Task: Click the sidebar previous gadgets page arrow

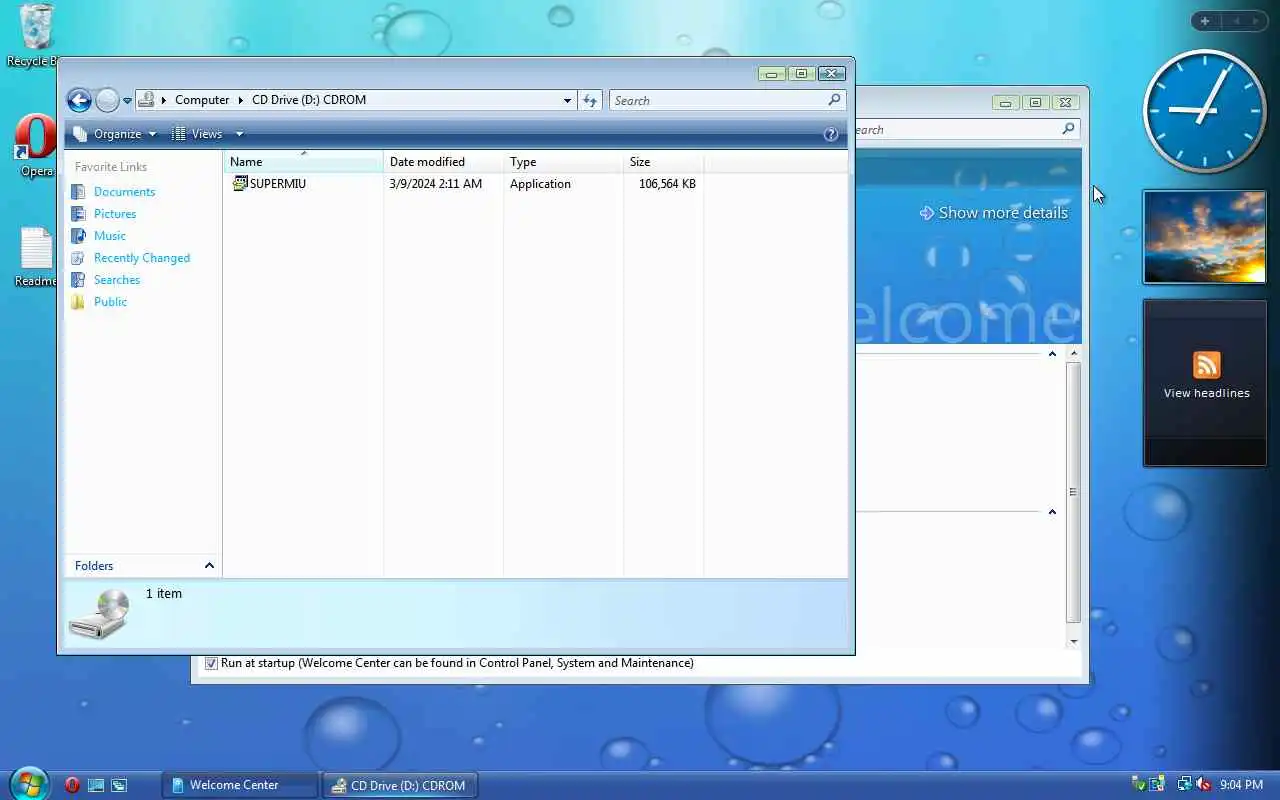Action: 1236,21
